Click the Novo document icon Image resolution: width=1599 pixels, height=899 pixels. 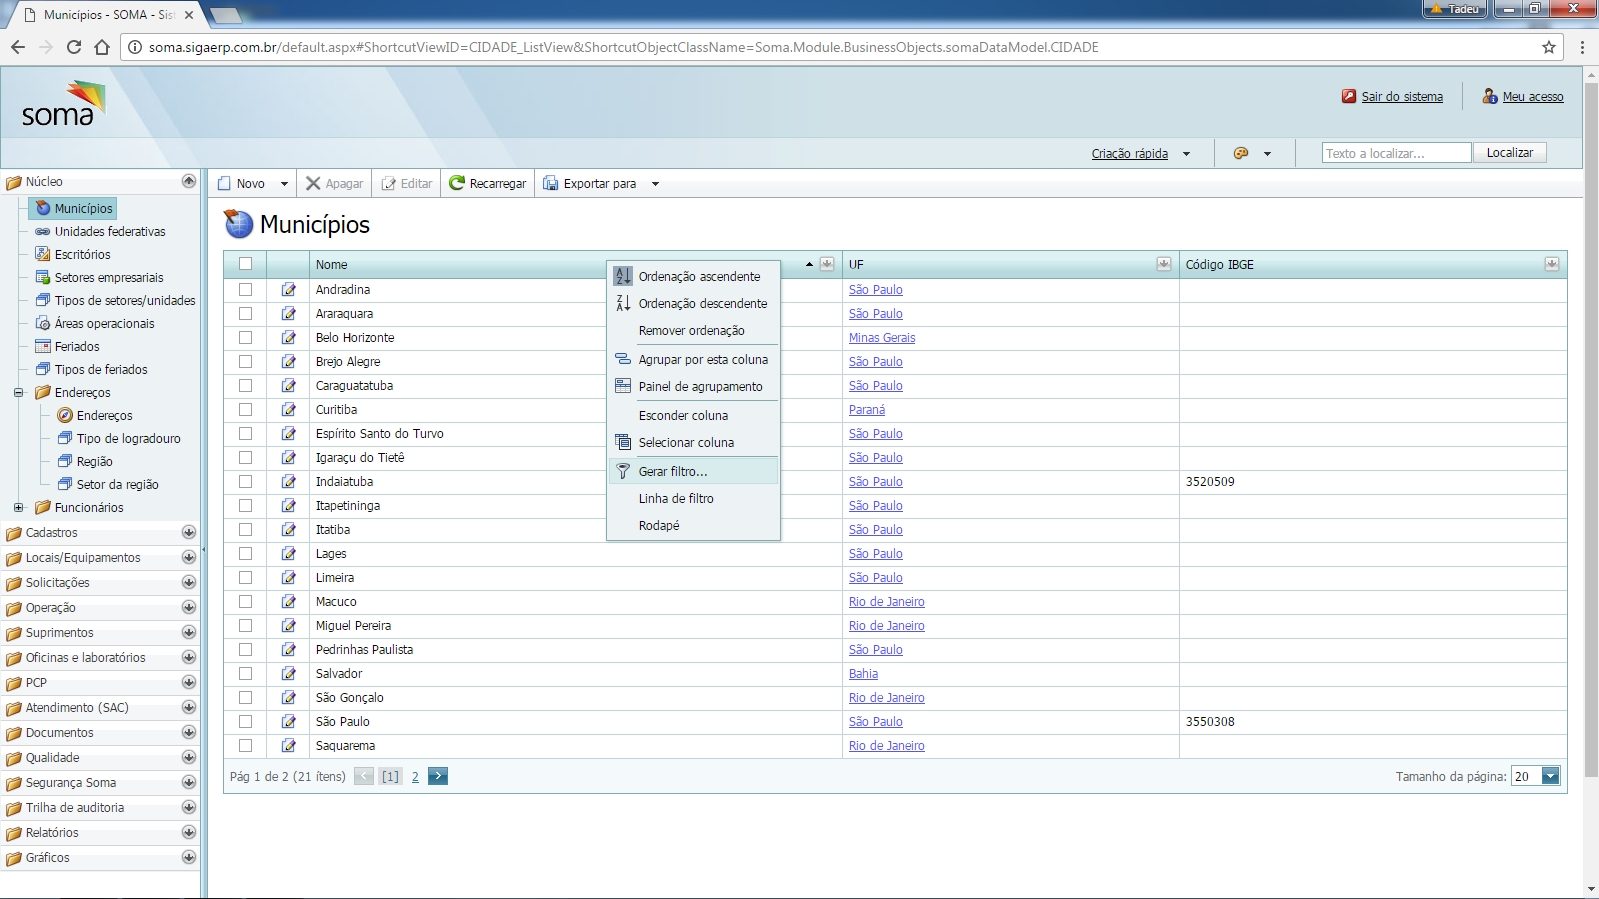click(x=224, y=183)
